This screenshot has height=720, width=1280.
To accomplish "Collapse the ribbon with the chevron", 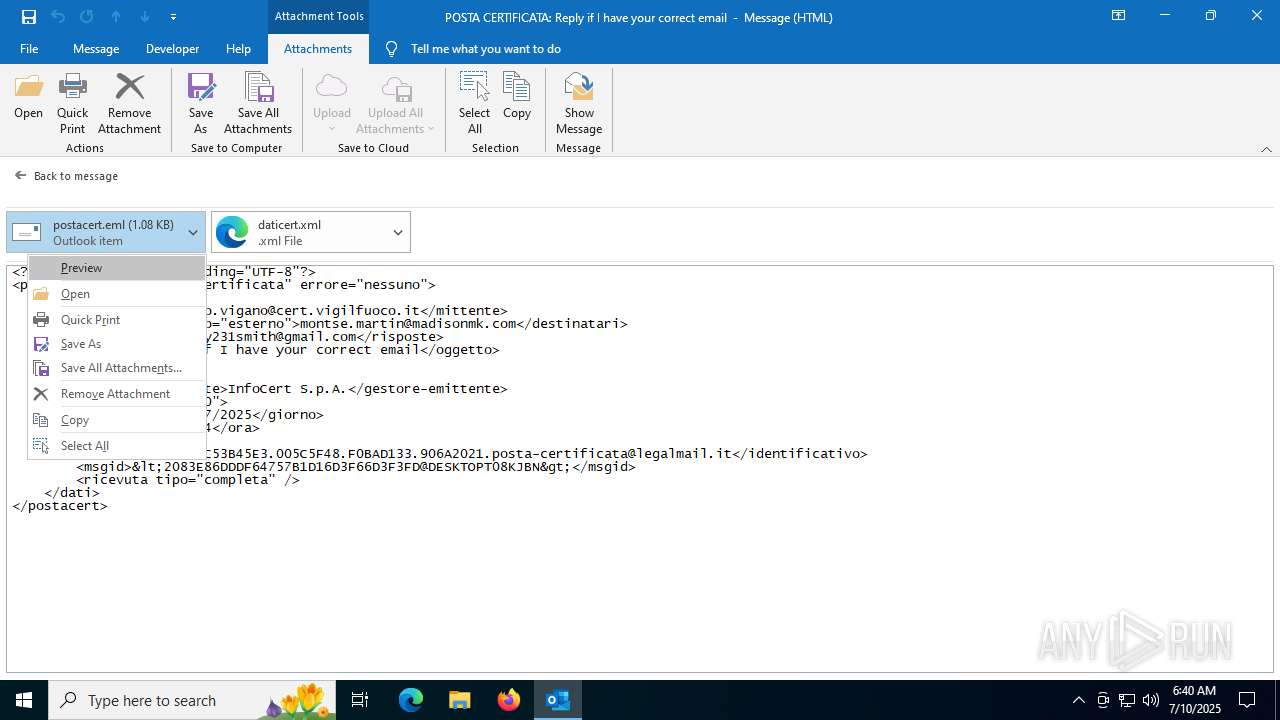I will point(1266,149).
